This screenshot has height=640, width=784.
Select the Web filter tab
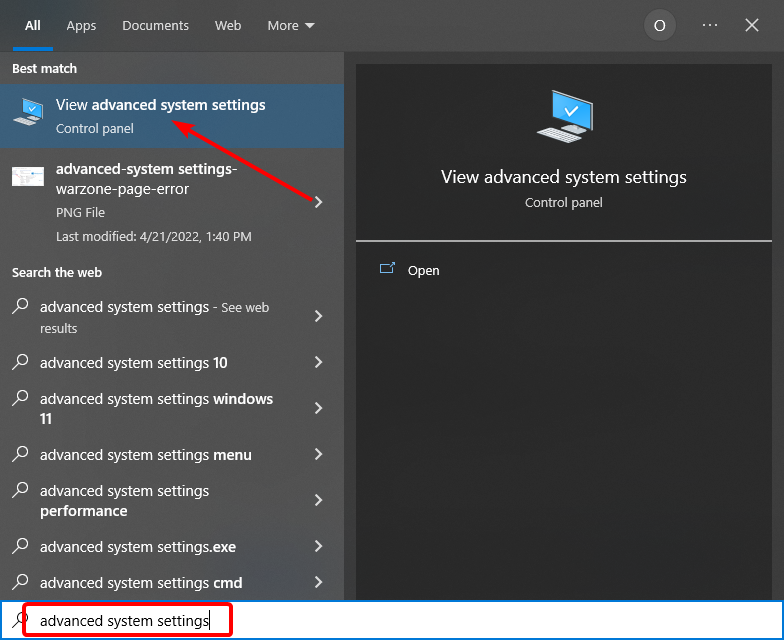pos(228,26)
